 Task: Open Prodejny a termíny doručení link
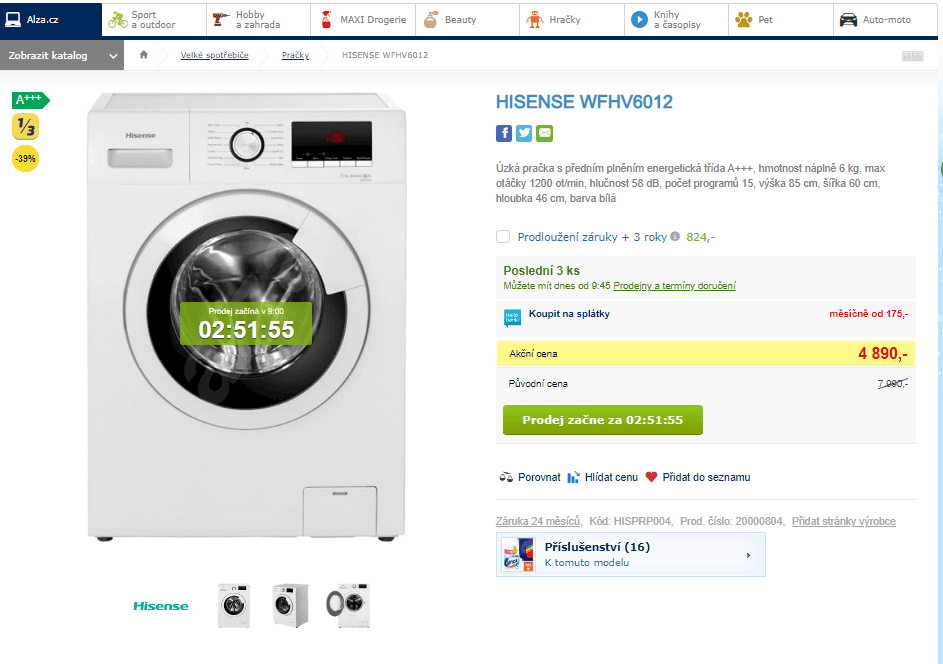click(x=674, y=286)
